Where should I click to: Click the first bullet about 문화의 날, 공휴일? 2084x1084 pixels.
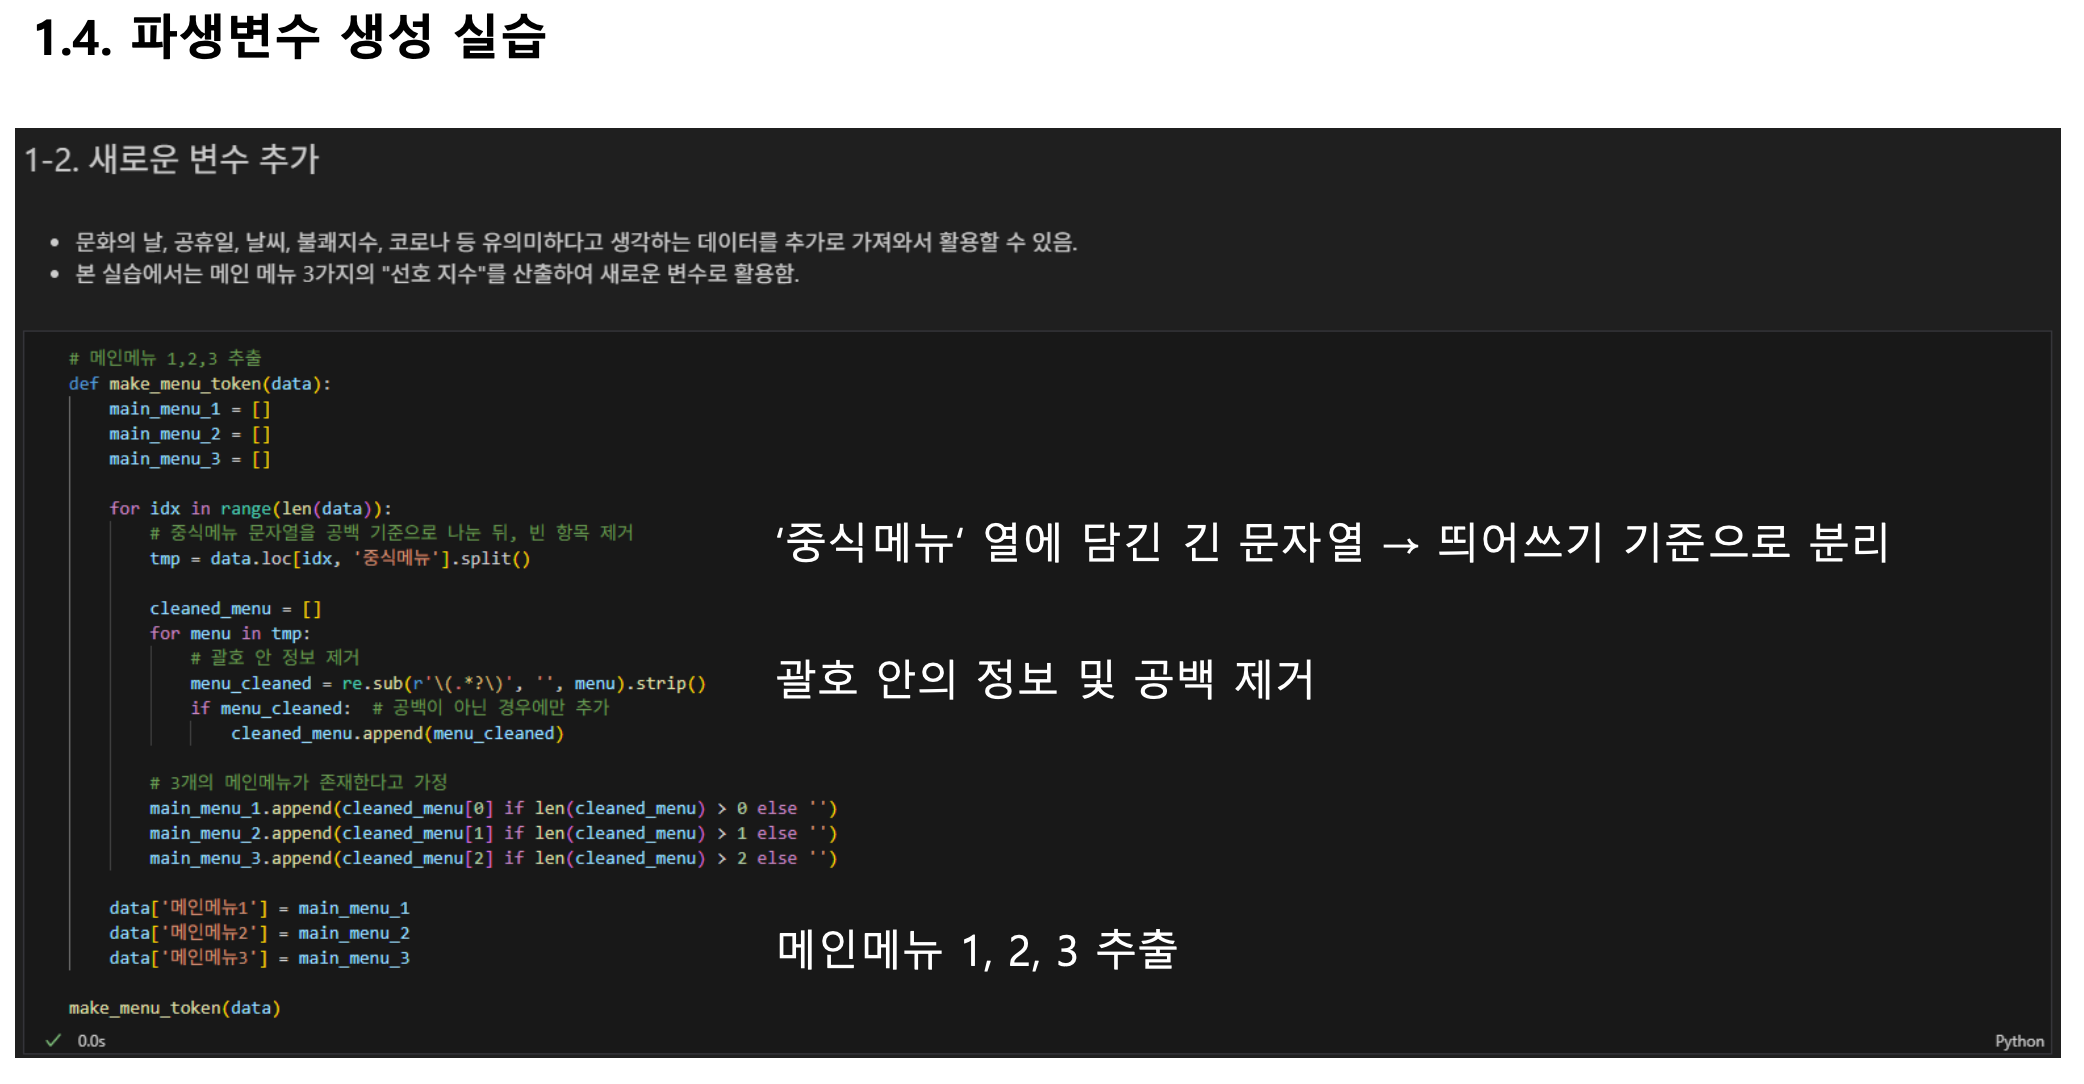point(575,242)
